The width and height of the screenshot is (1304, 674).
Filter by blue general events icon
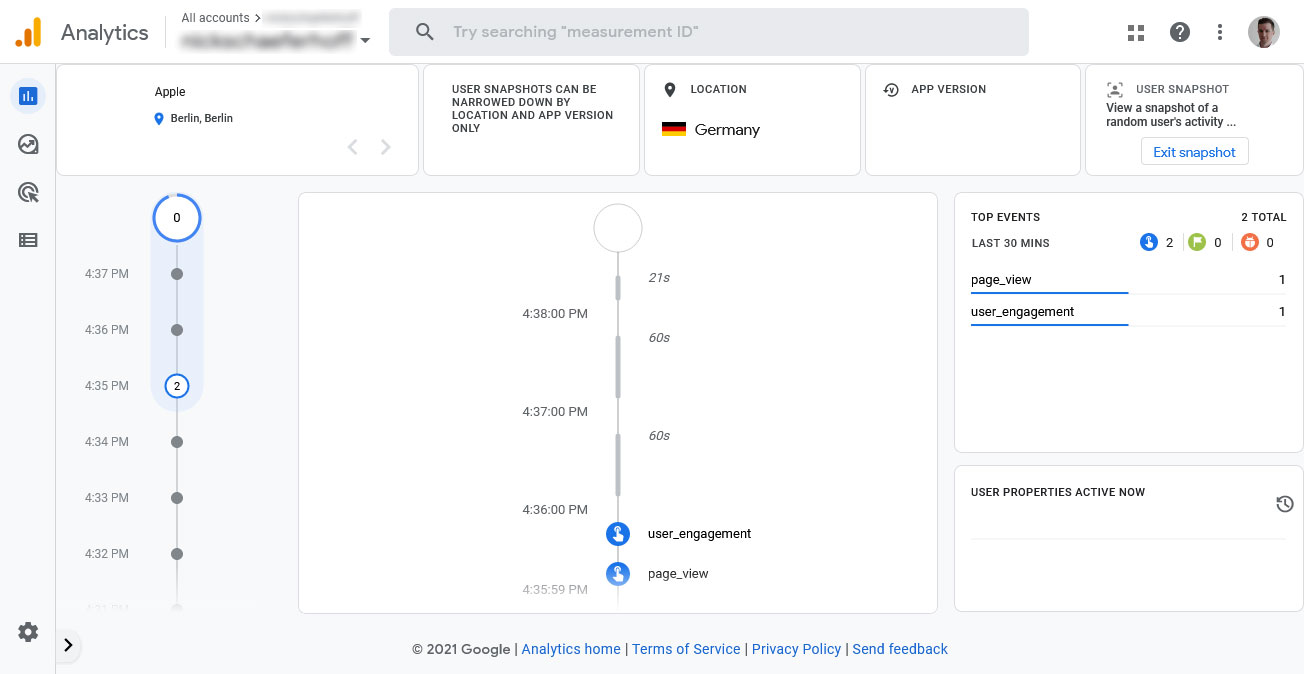[1148, 242]
